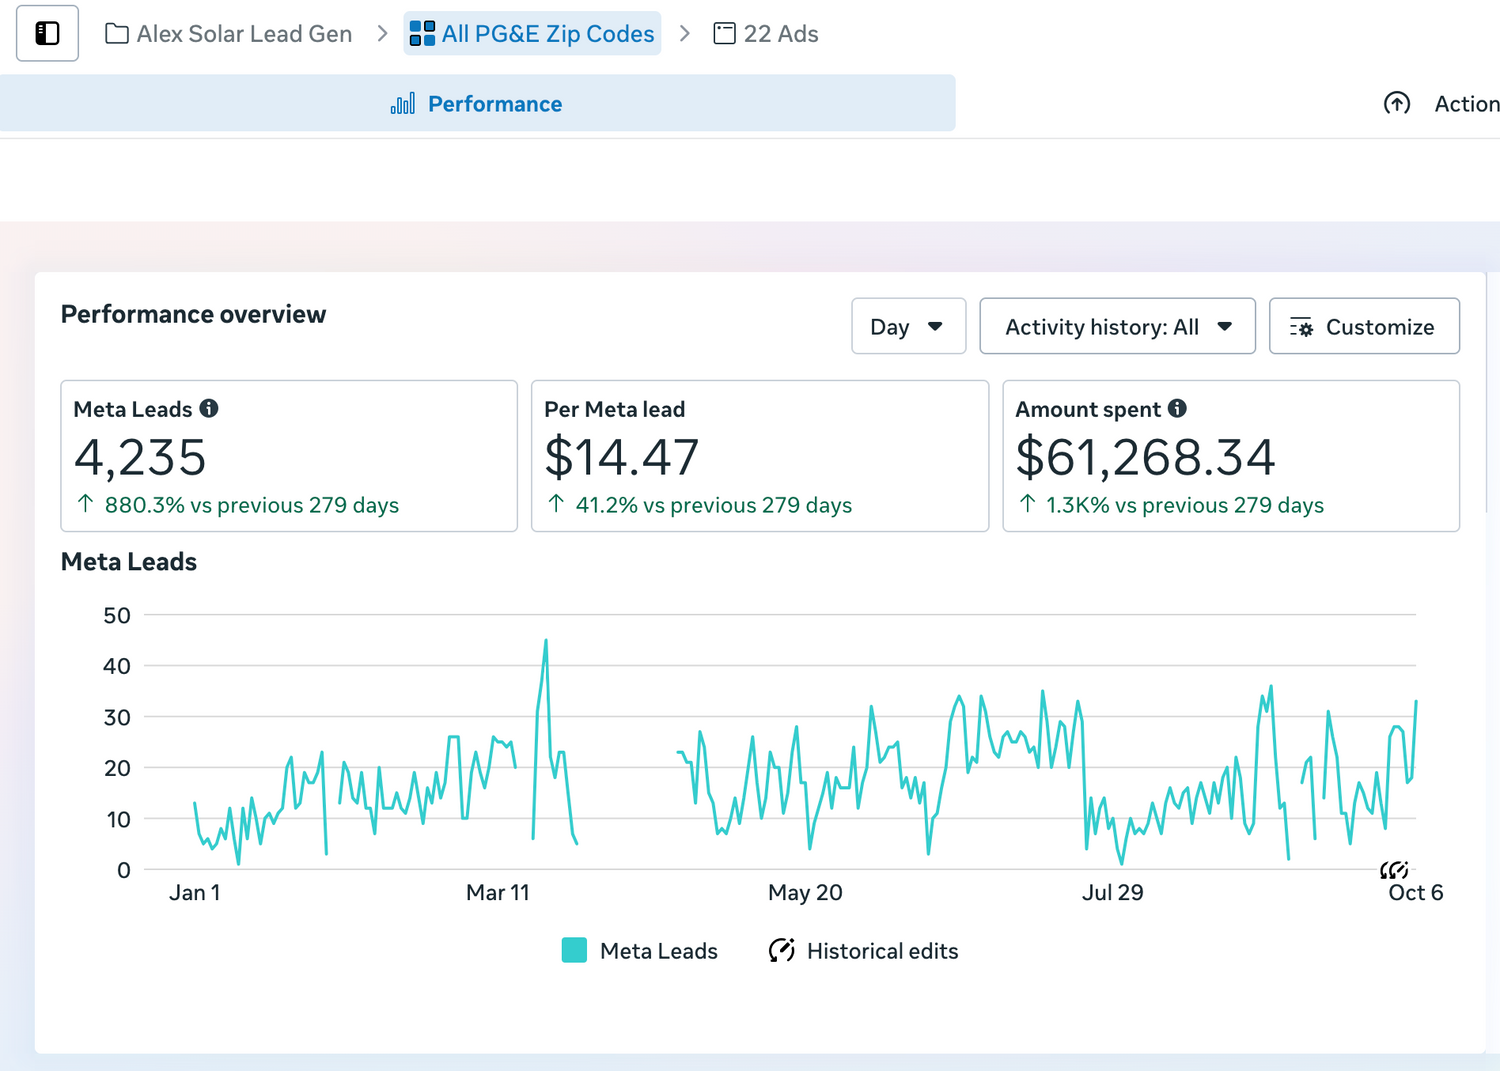
Task: Click first breadcrumb chevron after campaign name
Action: 382,34
